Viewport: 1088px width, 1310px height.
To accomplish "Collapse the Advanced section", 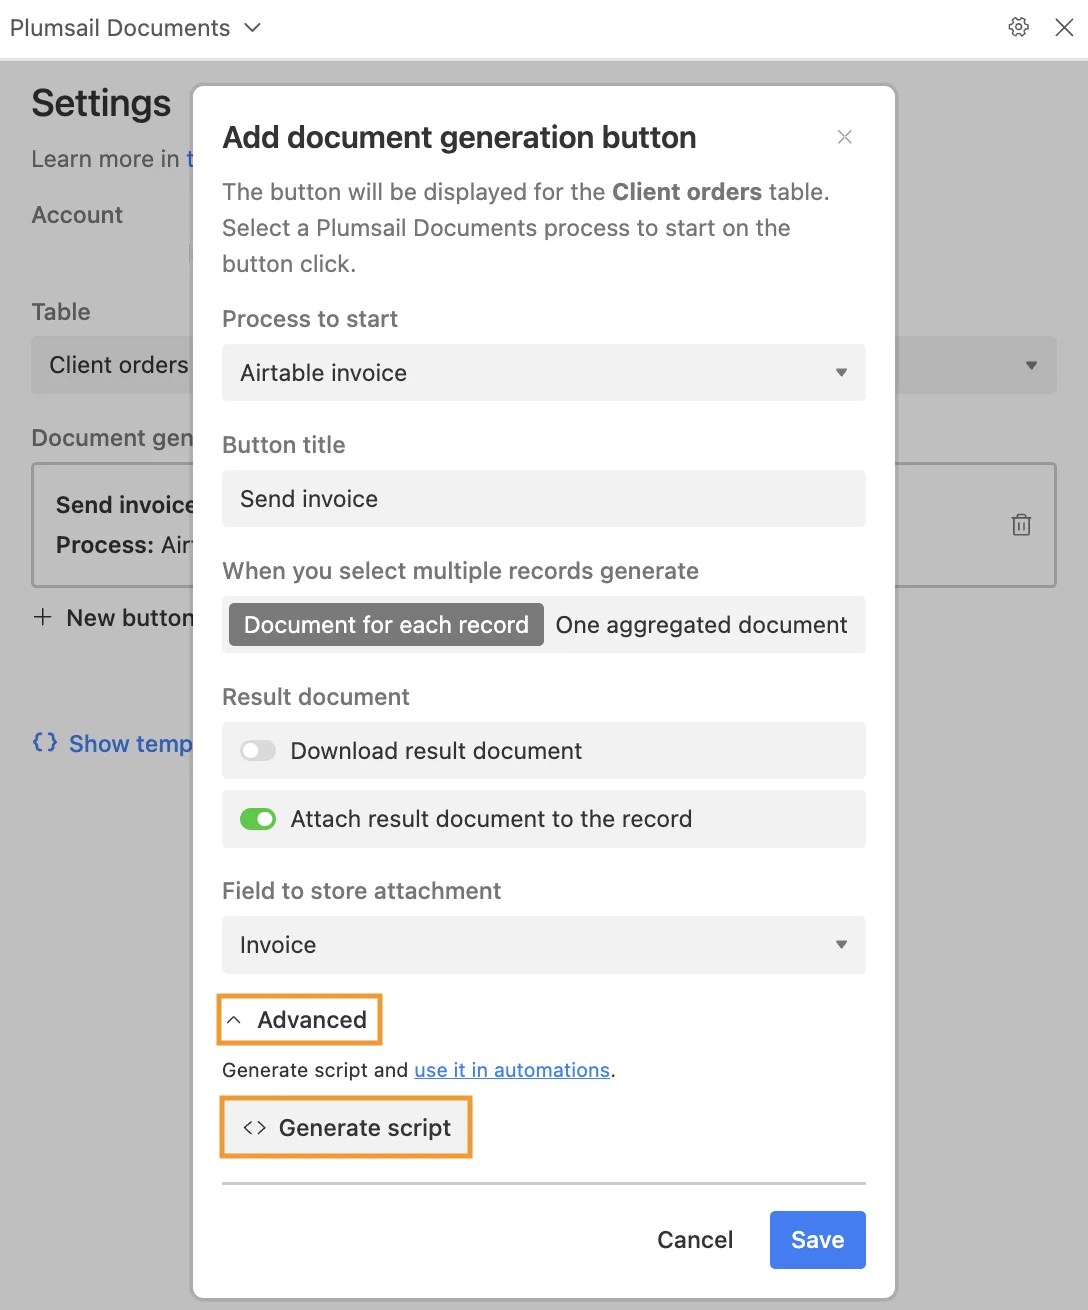I will (298, 1019).
